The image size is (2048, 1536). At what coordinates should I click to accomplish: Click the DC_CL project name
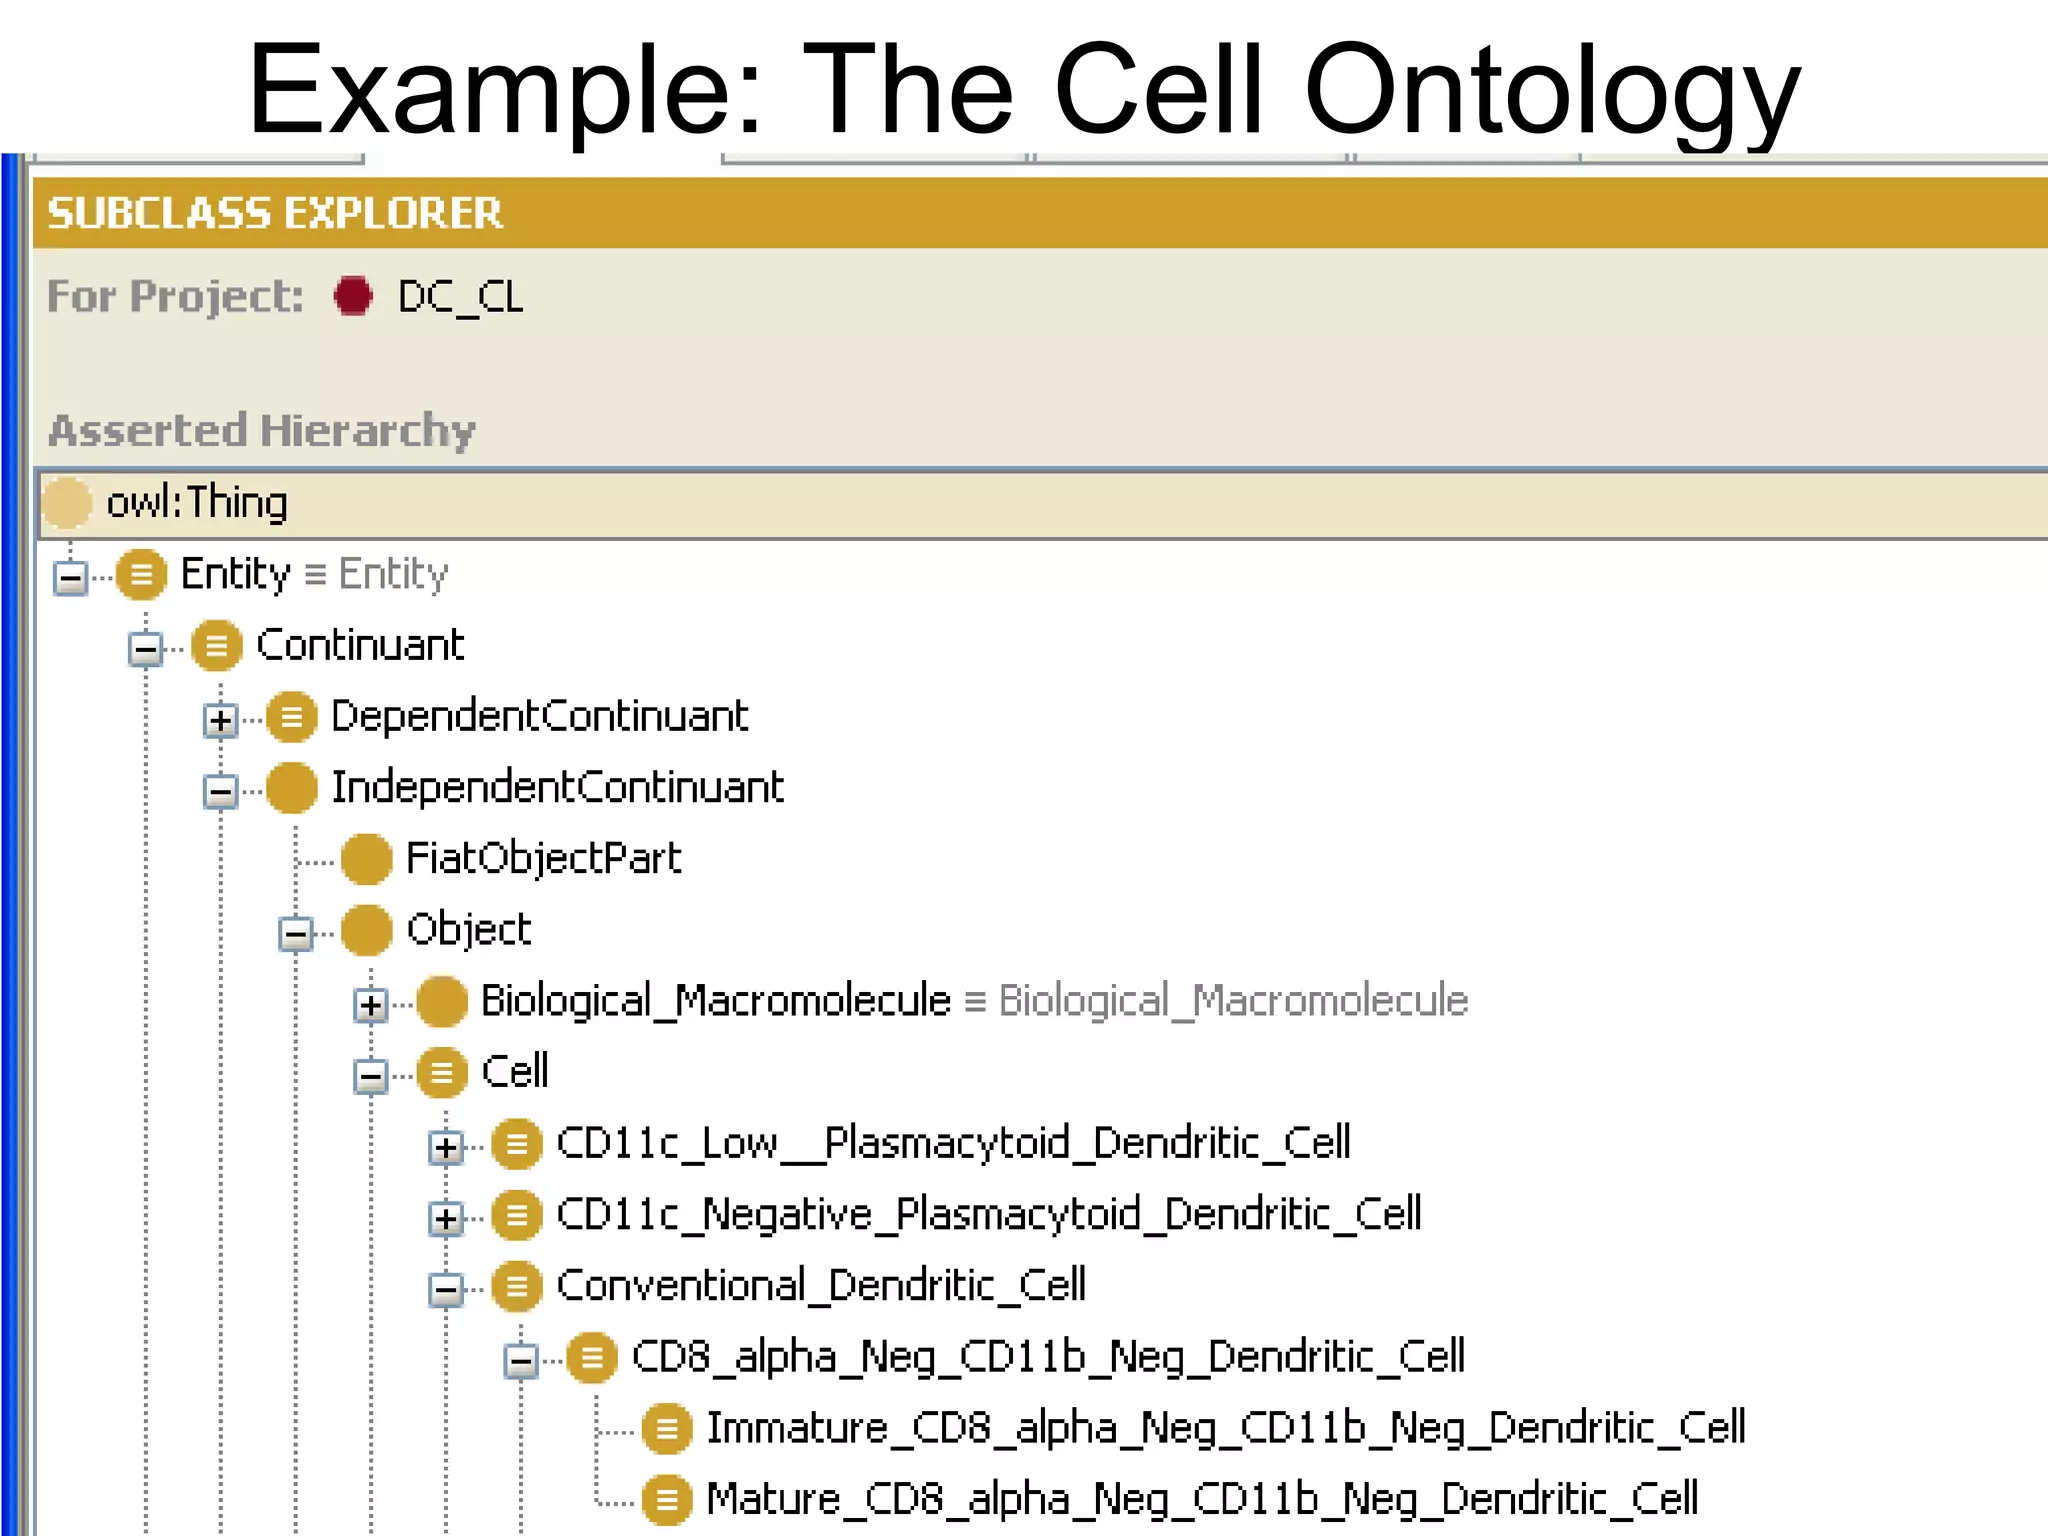point(461,296)
